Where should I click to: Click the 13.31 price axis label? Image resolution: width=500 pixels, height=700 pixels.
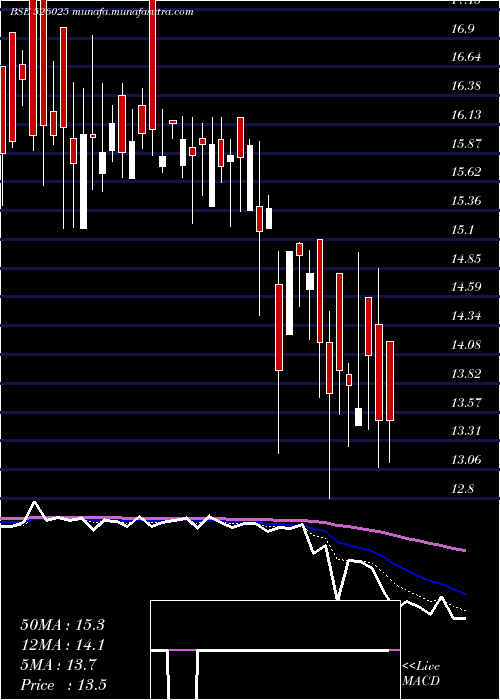click(x=467, y=431)
